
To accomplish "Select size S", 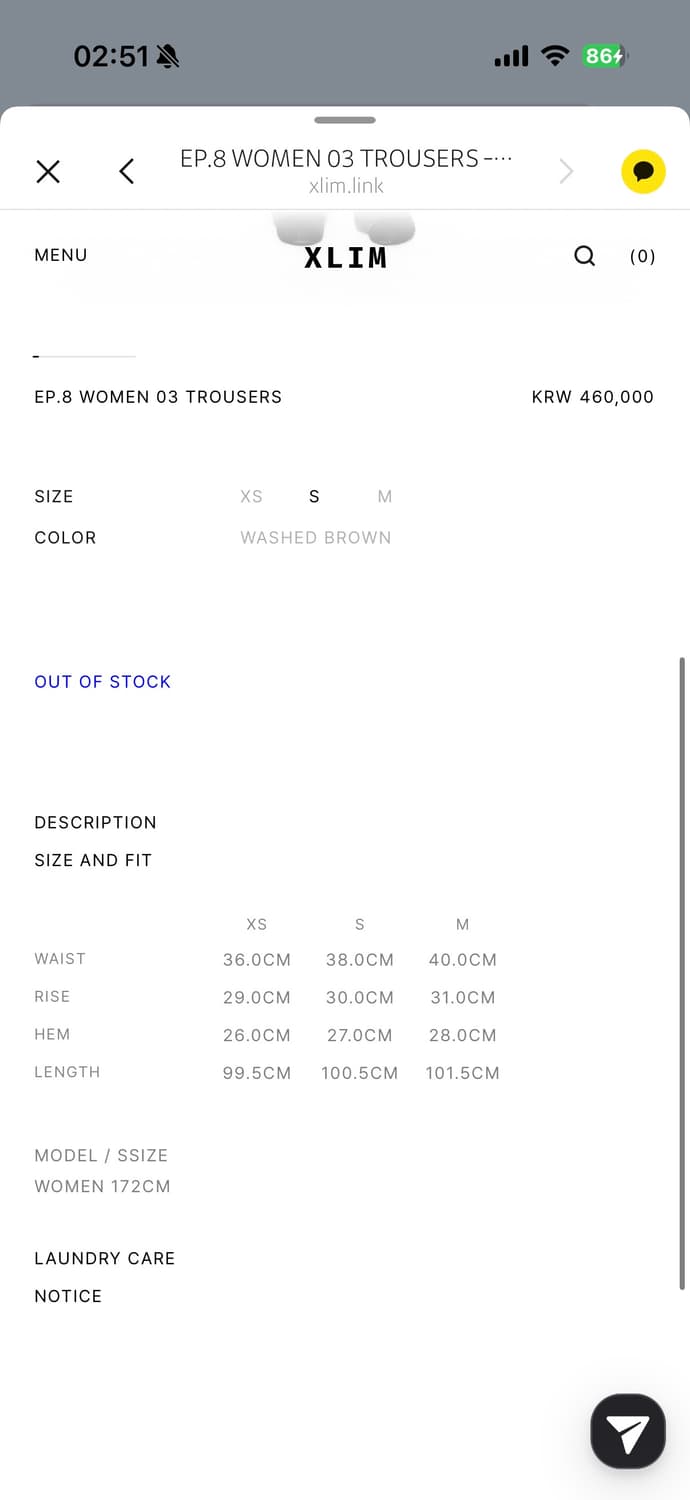I will tap(314, 497).
